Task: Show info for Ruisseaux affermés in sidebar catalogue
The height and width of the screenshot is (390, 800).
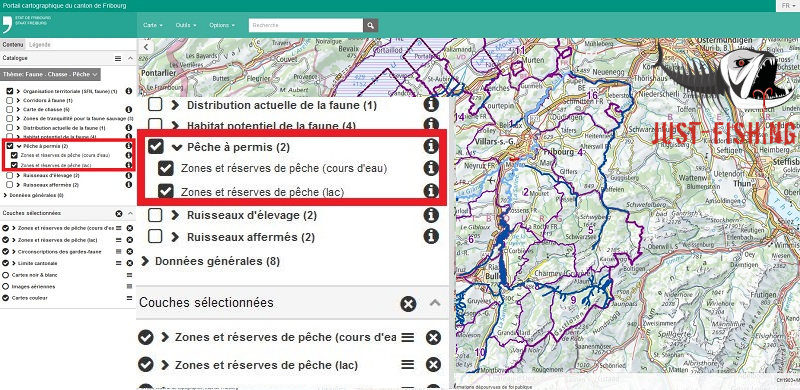Action: coord(129,185)
